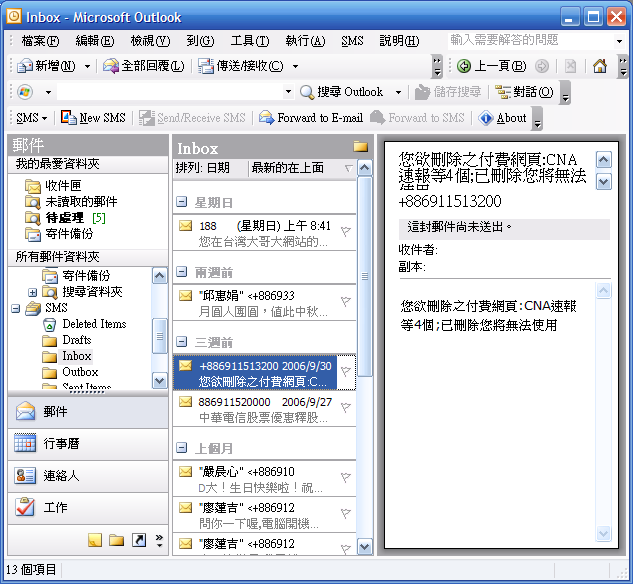Open the 工具 menu
Image resolution: width=633 pixels, height=584 pixels.
point(250,41)
